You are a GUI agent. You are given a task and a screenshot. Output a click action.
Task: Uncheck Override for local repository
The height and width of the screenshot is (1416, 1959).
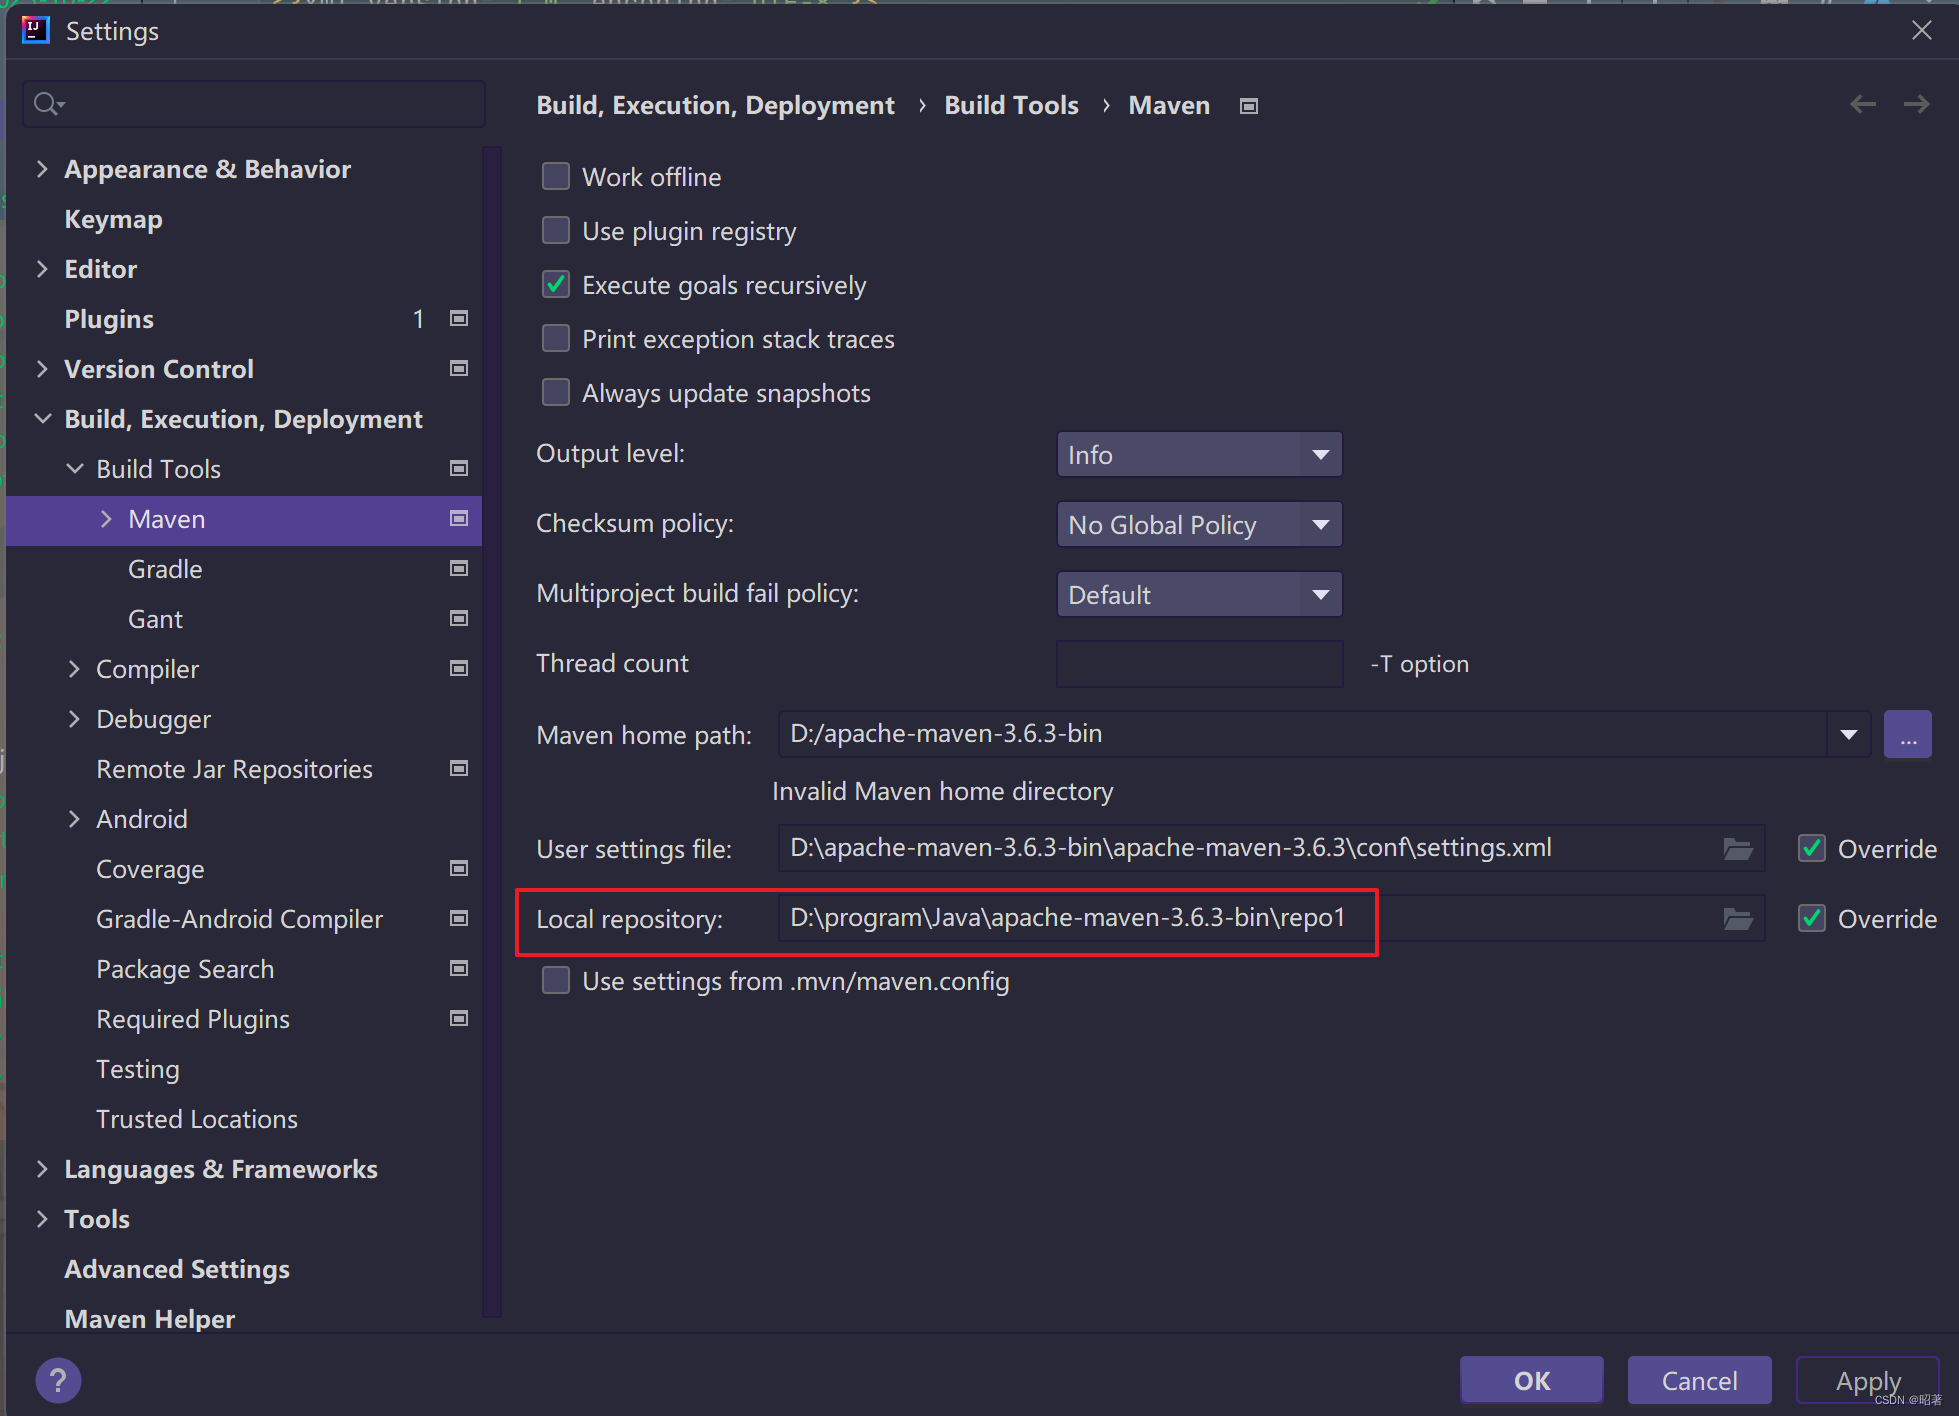pyautogui.click(x=1812, y=919)
